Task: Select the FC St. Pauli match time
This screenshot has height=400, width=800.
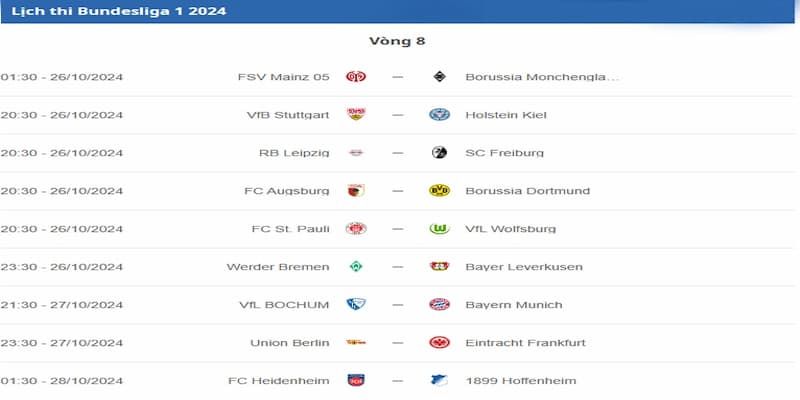Action: tap(62, 229)
